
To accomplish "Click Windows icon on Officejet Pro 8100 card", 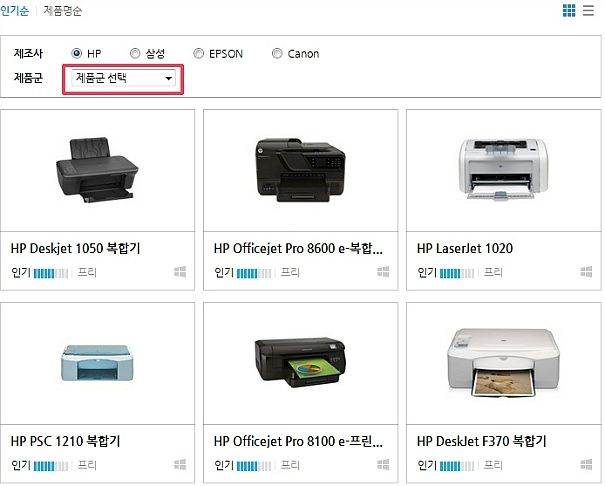I will pos(383,464).
